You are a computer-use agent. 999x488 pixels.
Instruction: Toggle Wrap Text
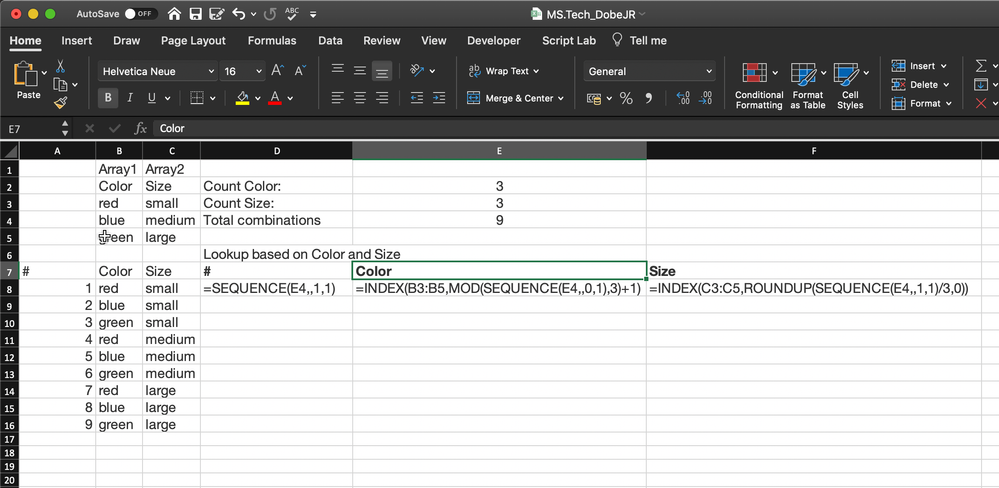503,71
